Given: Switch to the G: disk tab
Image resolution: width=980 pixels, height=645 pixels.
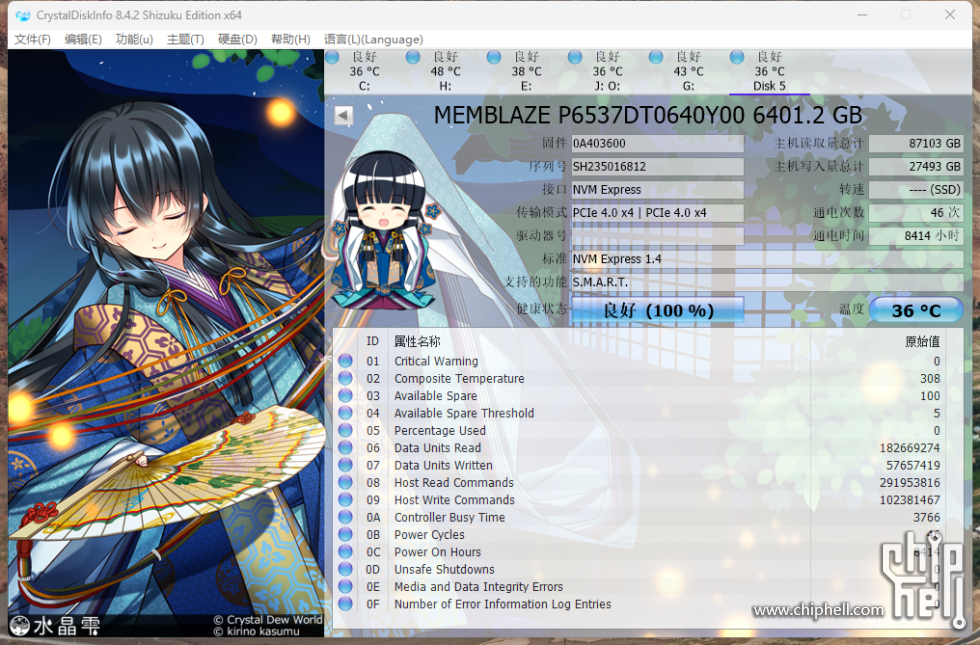Looking at the screenshot, I should point(688,71).
